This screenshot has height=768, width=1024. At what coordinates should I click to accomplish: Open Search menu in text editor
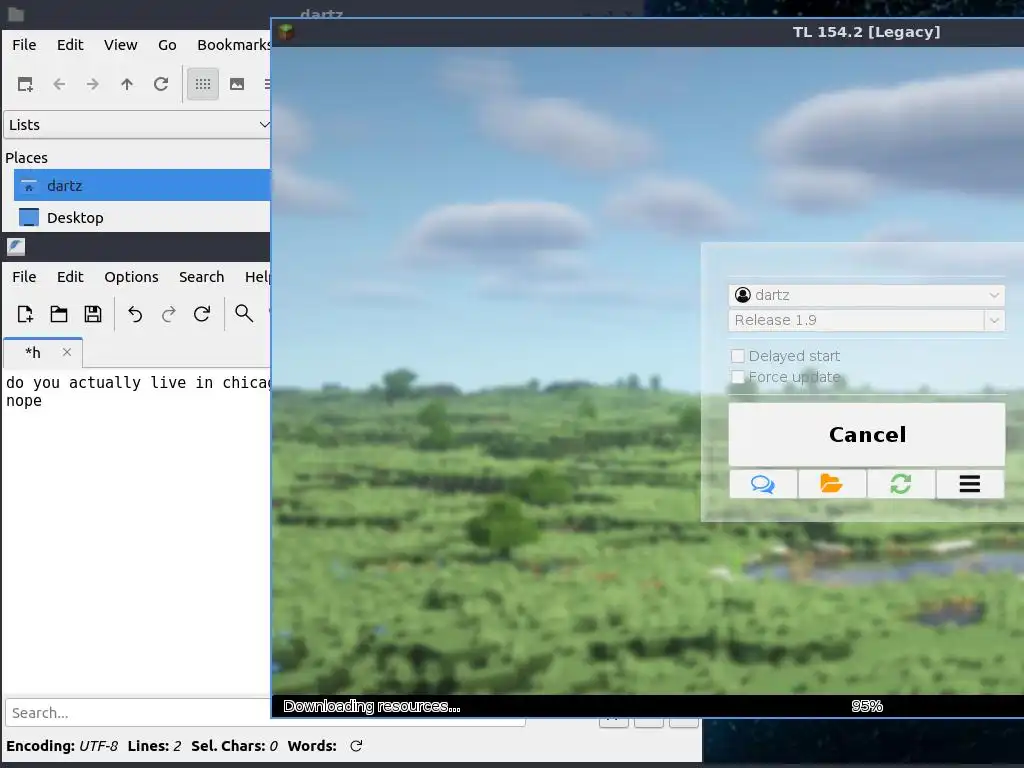click(201, 277)
